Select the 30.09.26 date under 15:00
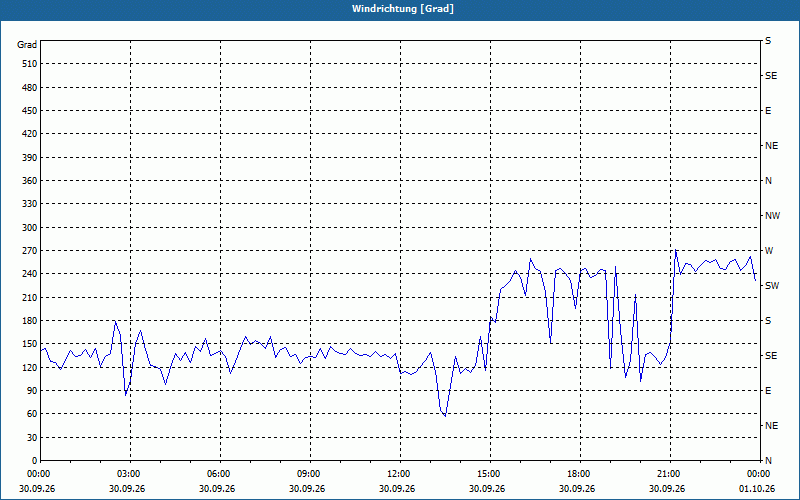This screenshot has height=500, width=800. (x=487, y=489)
